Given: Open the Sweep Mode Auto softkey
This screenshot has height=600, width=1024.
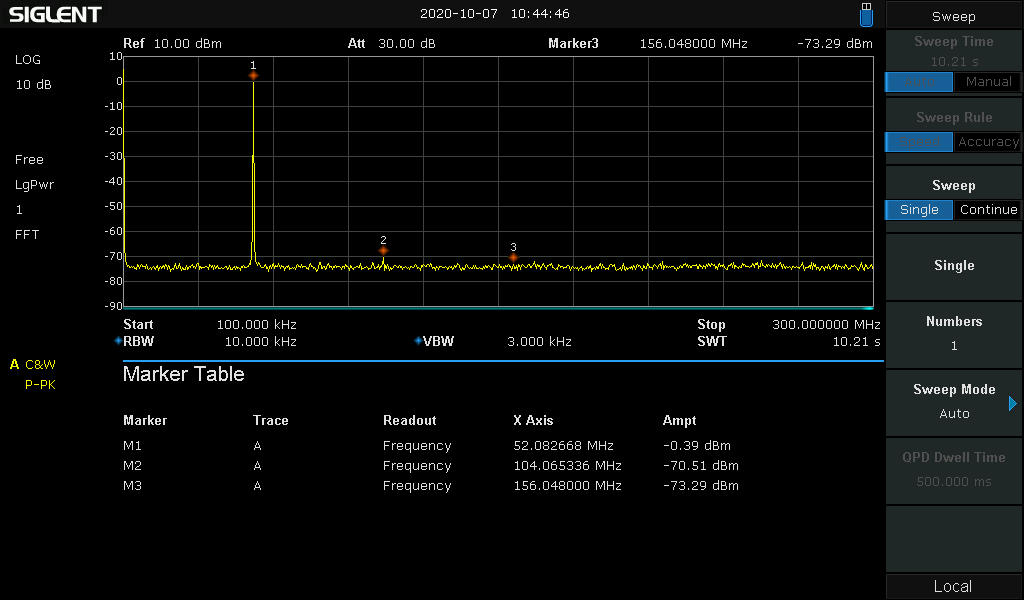Looking at the screenshot, I should pos(953,402).
